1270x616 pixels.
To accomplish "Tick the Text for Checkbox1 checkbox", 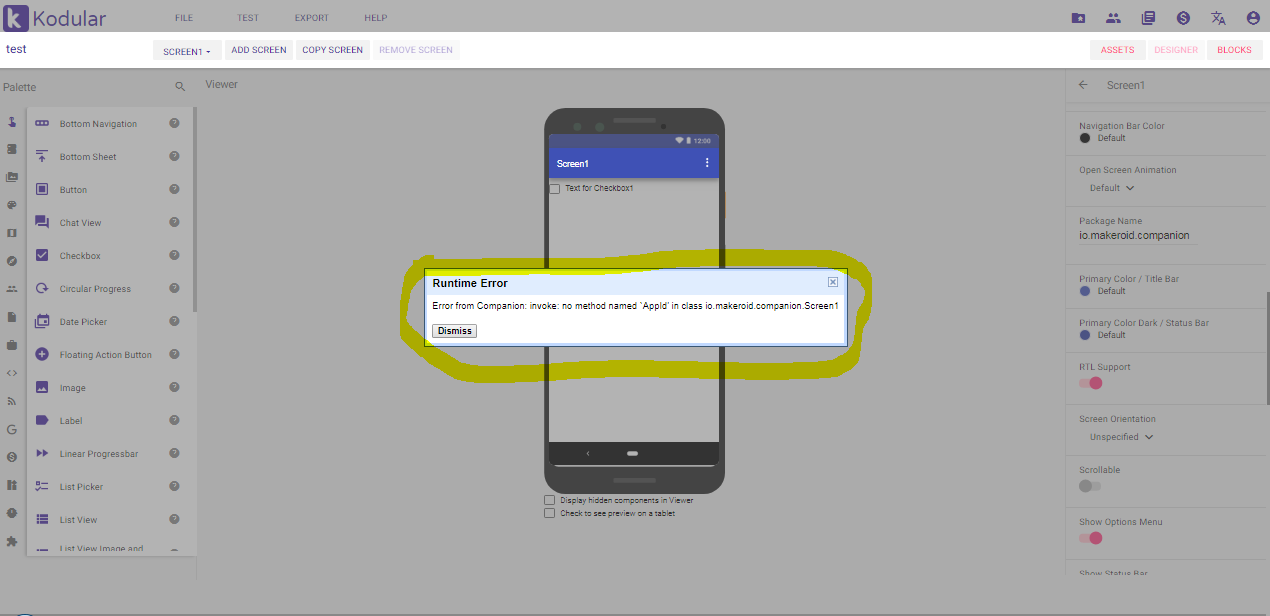I will coord(555,189).
